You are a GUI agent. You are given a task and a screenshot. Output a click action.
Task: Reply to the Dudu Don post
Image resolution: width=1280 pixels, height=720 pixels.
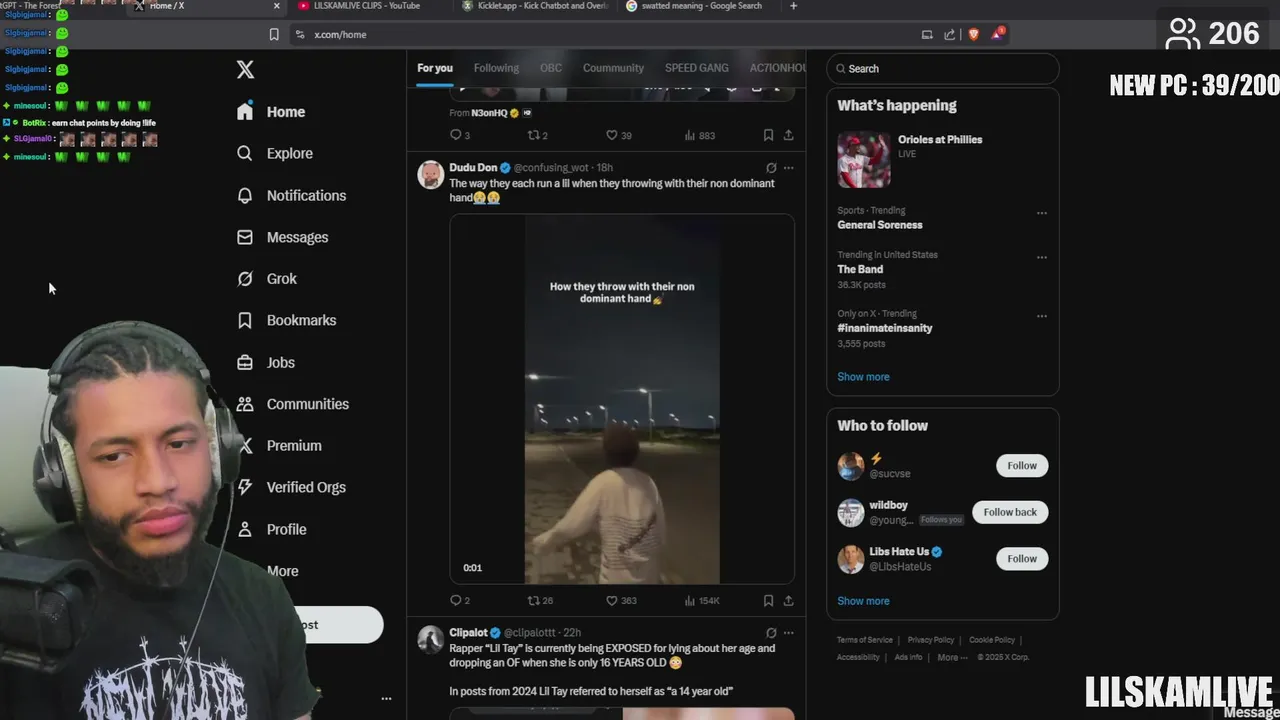tap(460, 600)
